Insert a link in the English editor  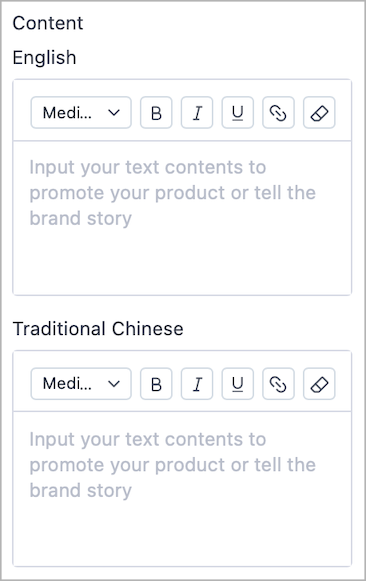click(278, 113)
